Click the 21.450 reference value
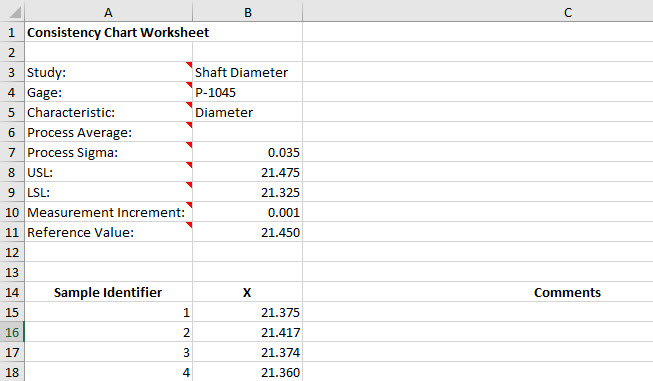Viewport: 653px width, 381px height. pos(248,232)
